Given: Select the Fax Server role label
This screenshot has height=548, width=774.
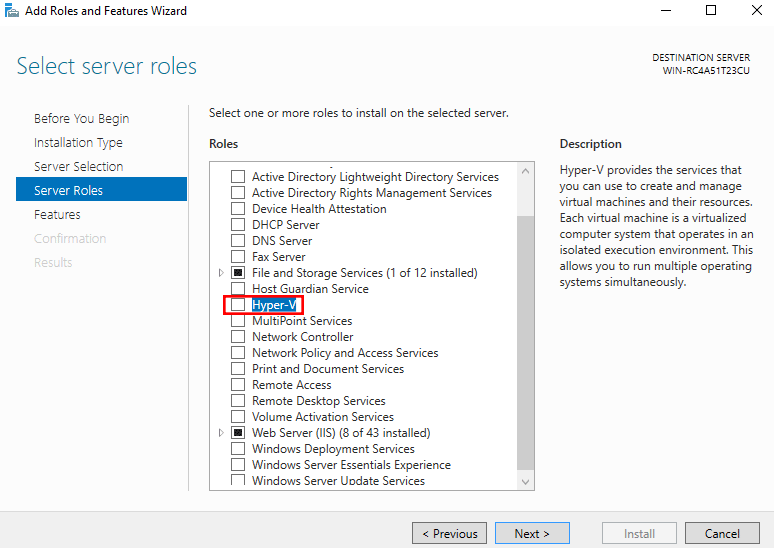Looking at the screenshot, I should coord(279,257).
